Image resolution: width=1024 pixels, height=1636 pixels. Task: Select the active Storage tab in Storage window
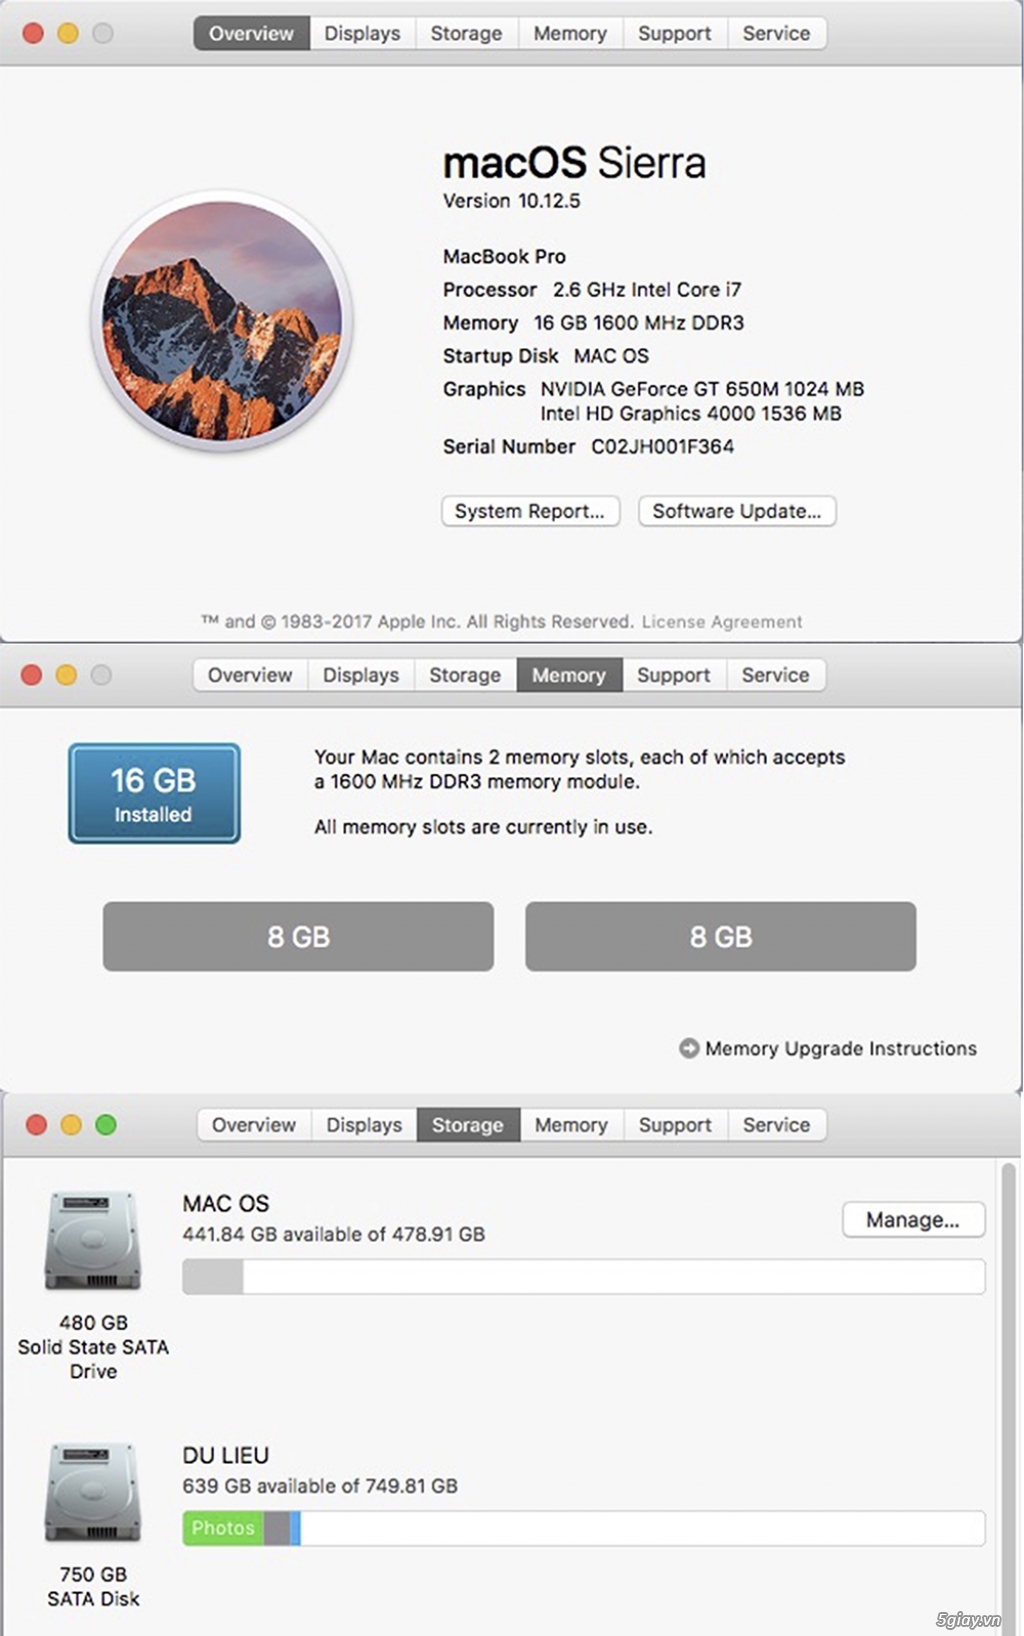pos(468,1125)
